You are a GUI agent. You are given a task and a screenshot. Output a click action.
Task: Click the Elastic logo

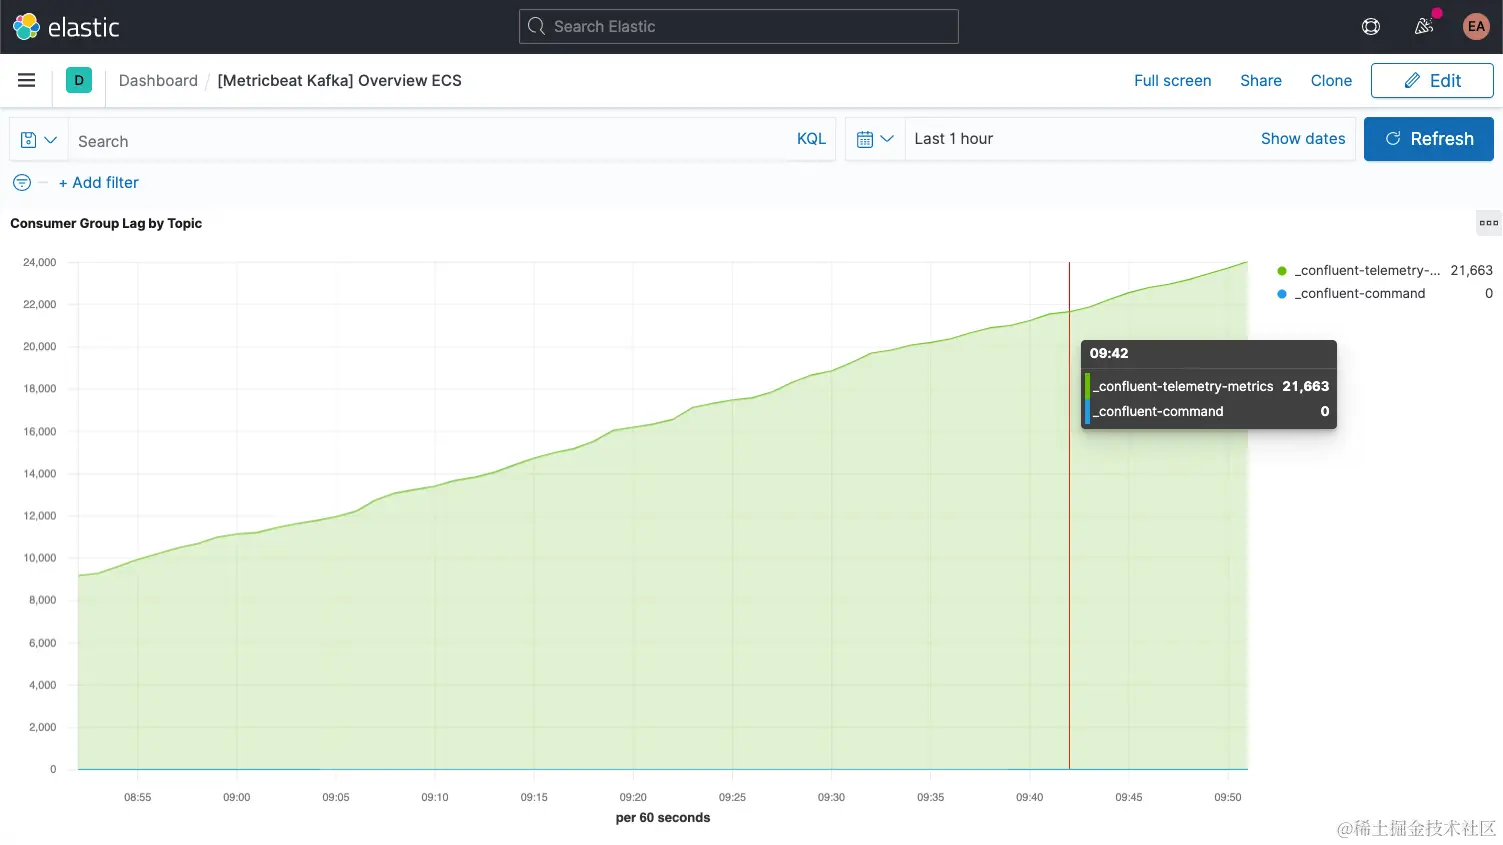tap(66, 27)
